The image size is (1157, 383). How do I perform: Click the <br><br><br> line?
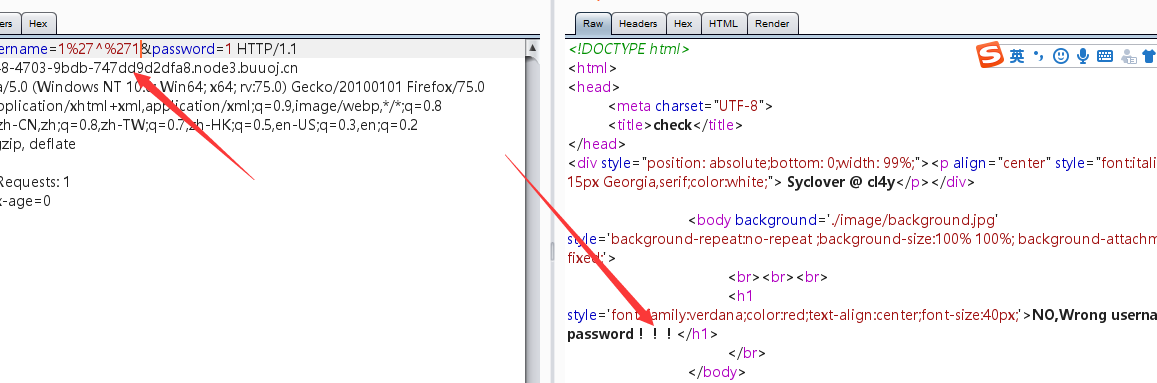(778, 277)
